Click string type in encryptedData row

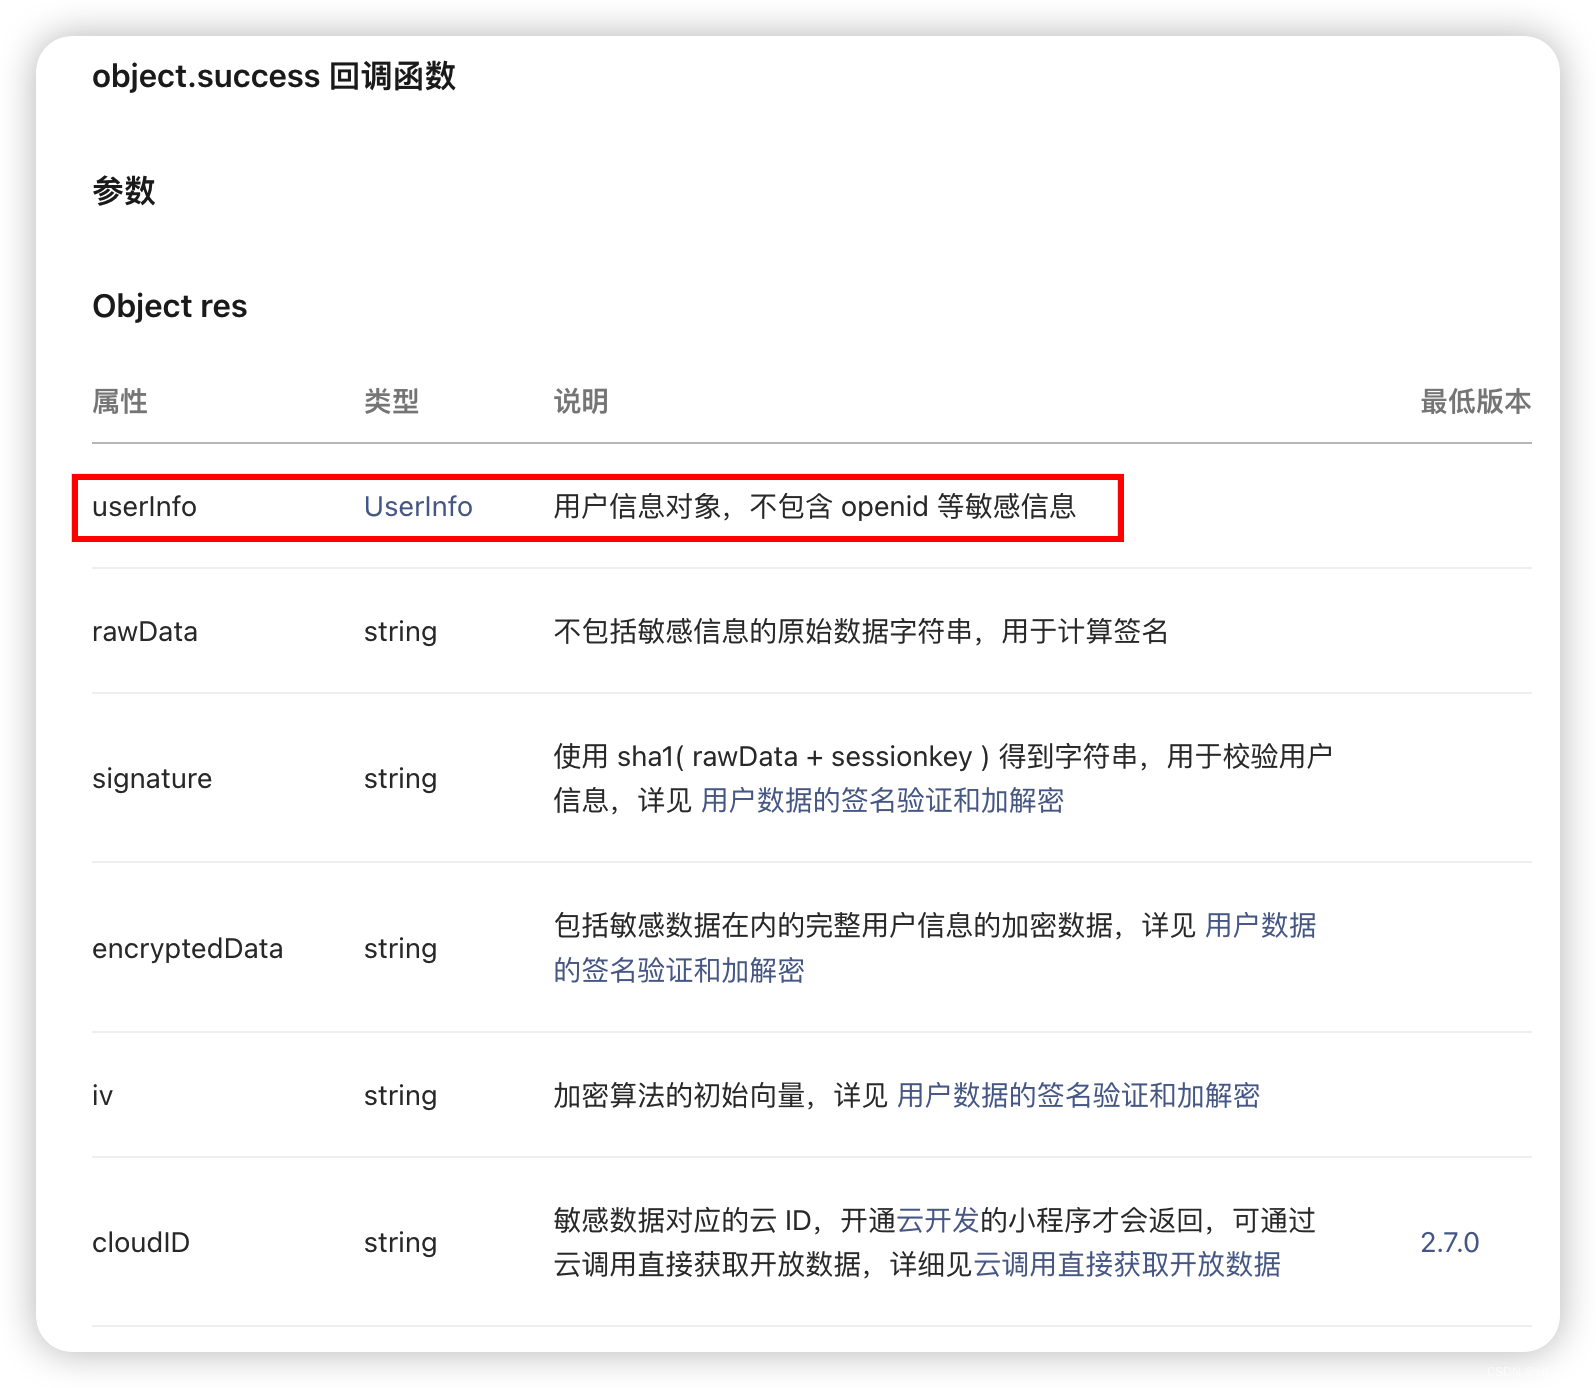coord(400,949)
